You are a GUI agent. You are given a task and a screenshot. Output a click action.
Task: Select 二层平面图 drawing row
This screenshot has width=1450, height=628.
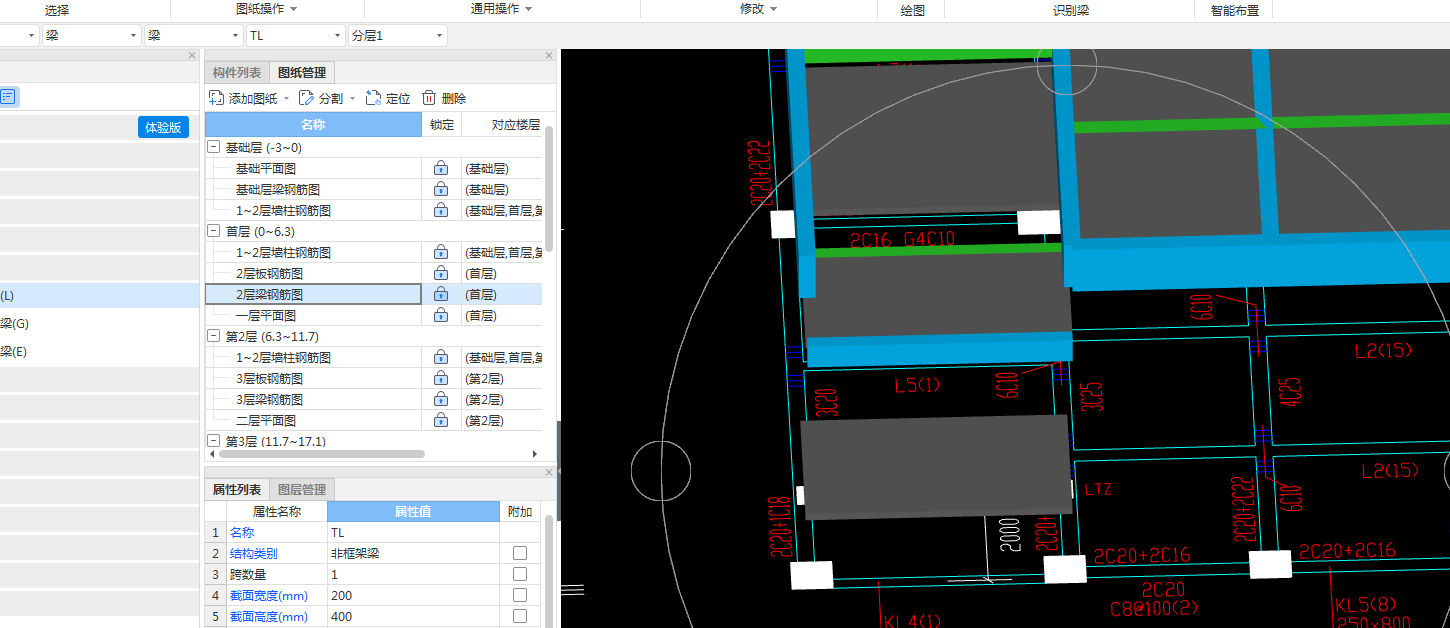pos(313,421)
